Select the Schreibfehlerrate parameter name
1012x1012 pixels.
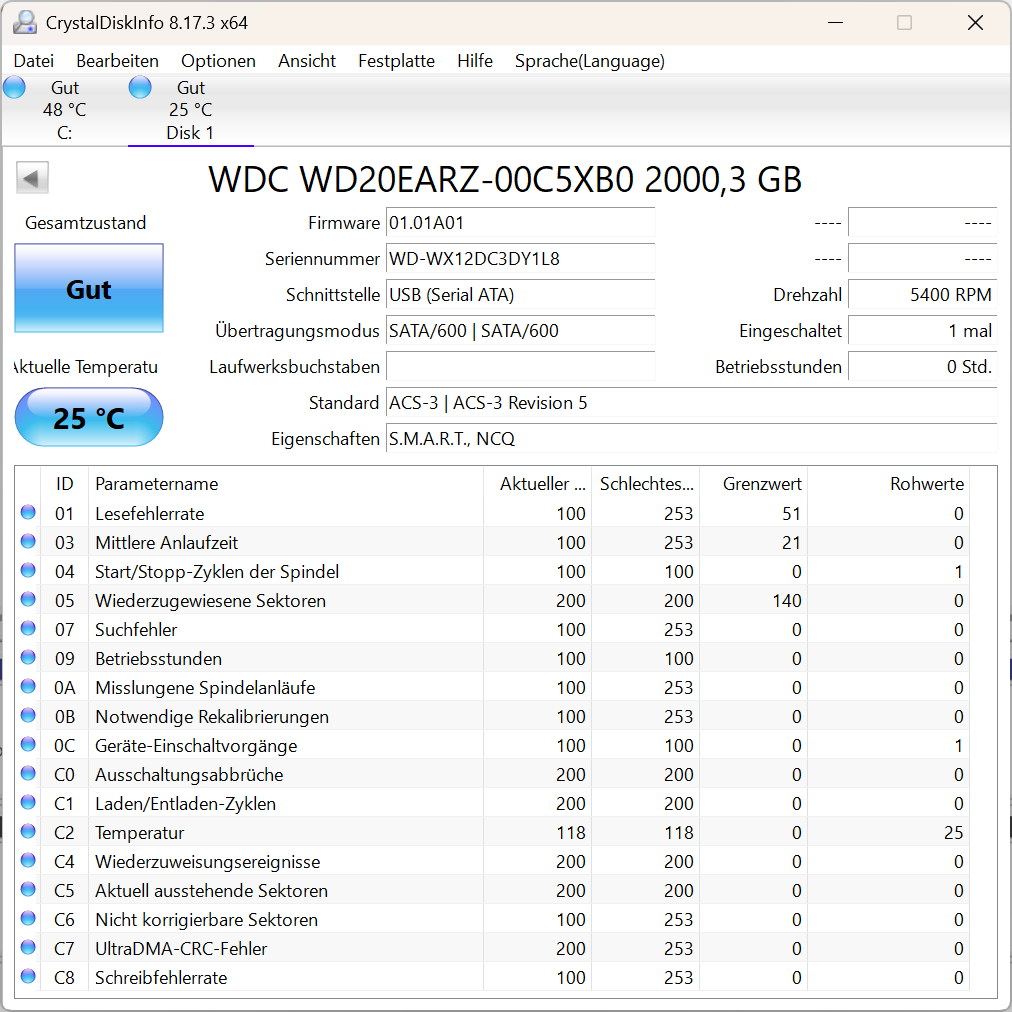161,978
